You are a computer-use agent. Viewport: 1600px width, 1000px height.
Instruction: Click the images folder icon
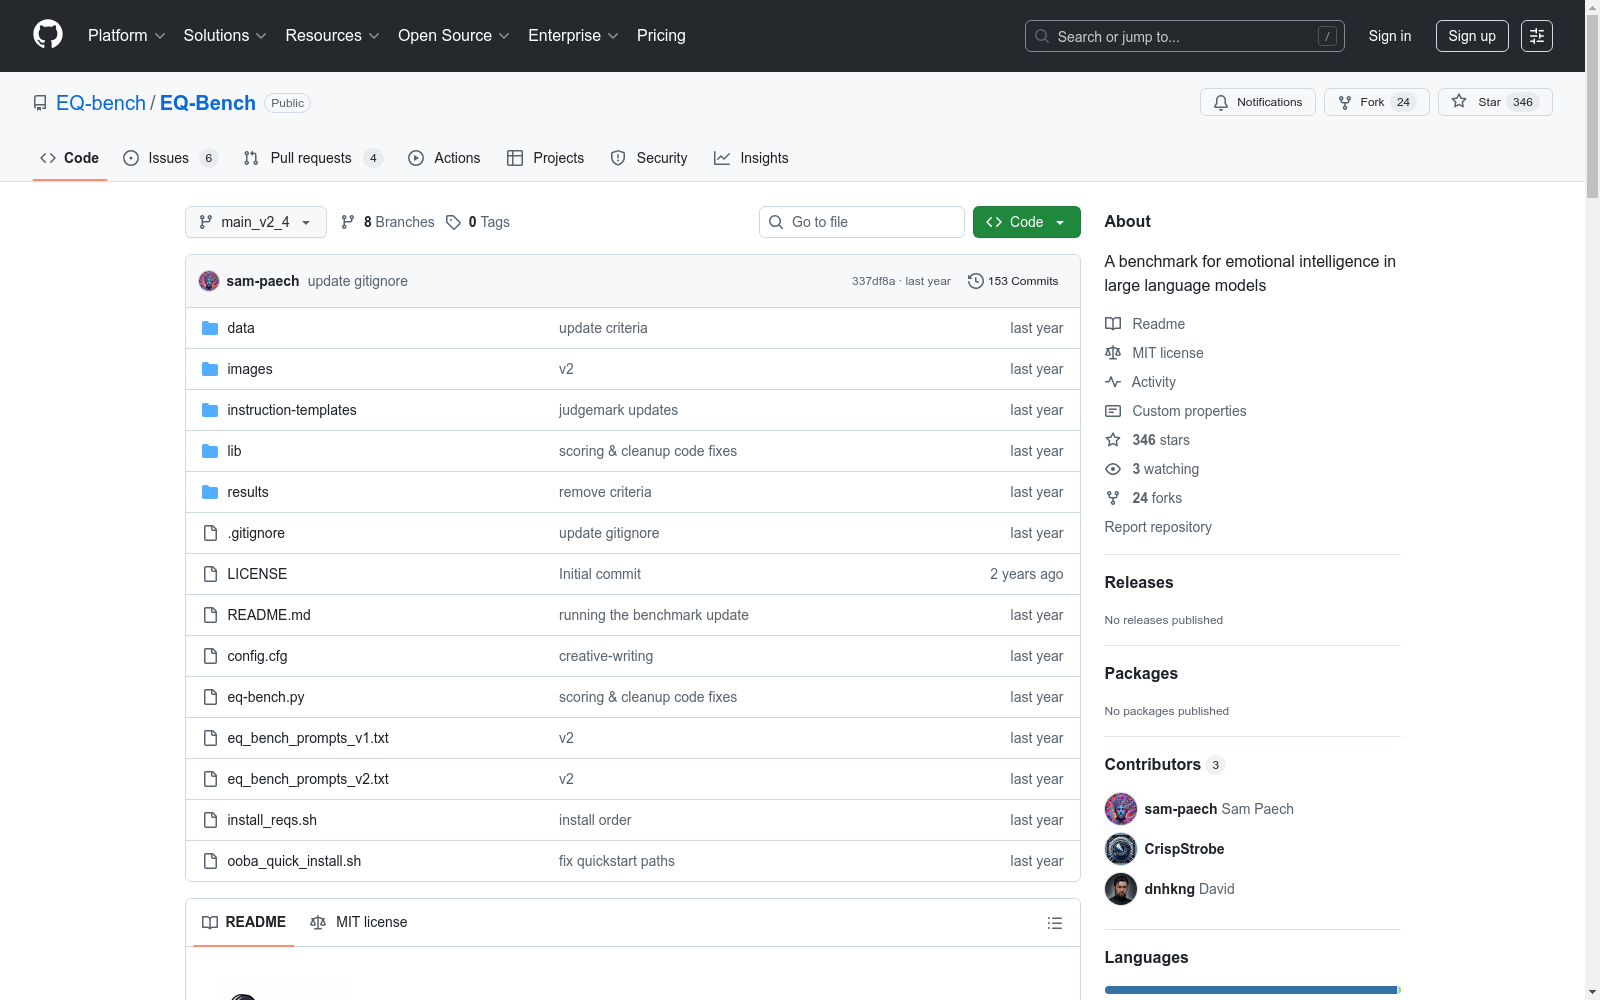(x=210, y=369)
